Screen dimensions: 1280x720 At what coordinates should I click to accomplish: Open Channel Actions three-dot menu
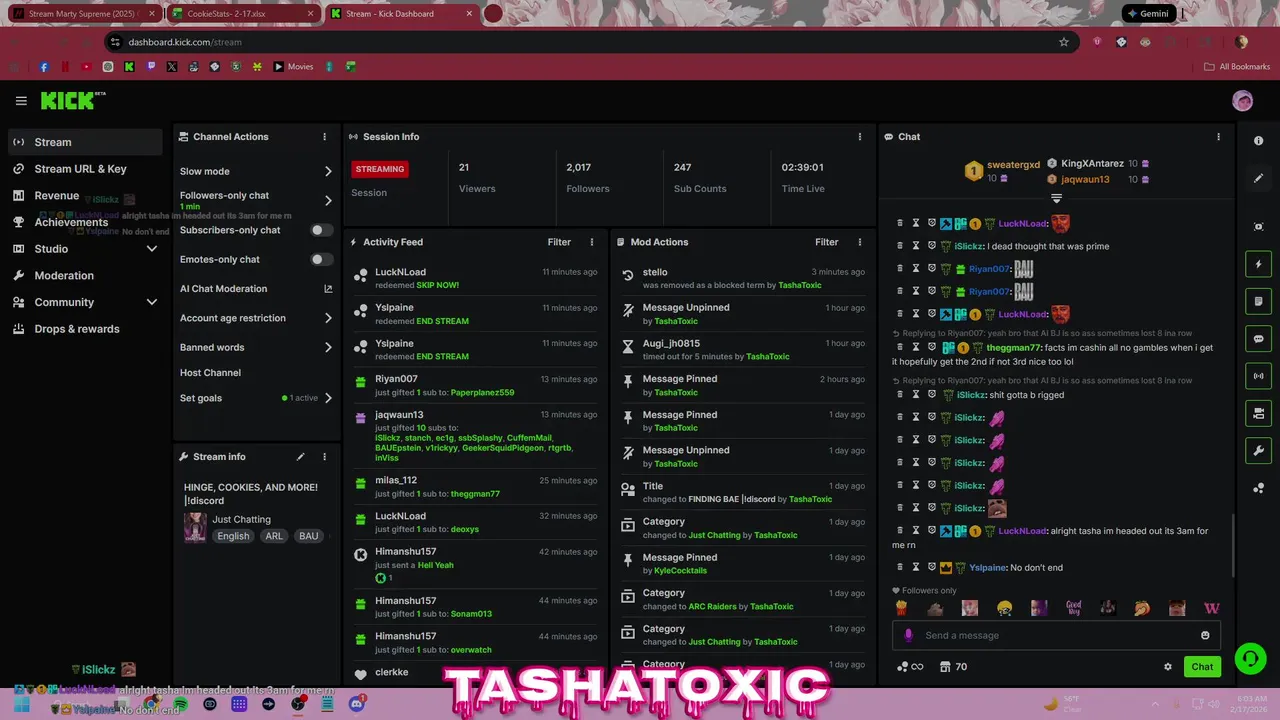(x=324, y=137)
